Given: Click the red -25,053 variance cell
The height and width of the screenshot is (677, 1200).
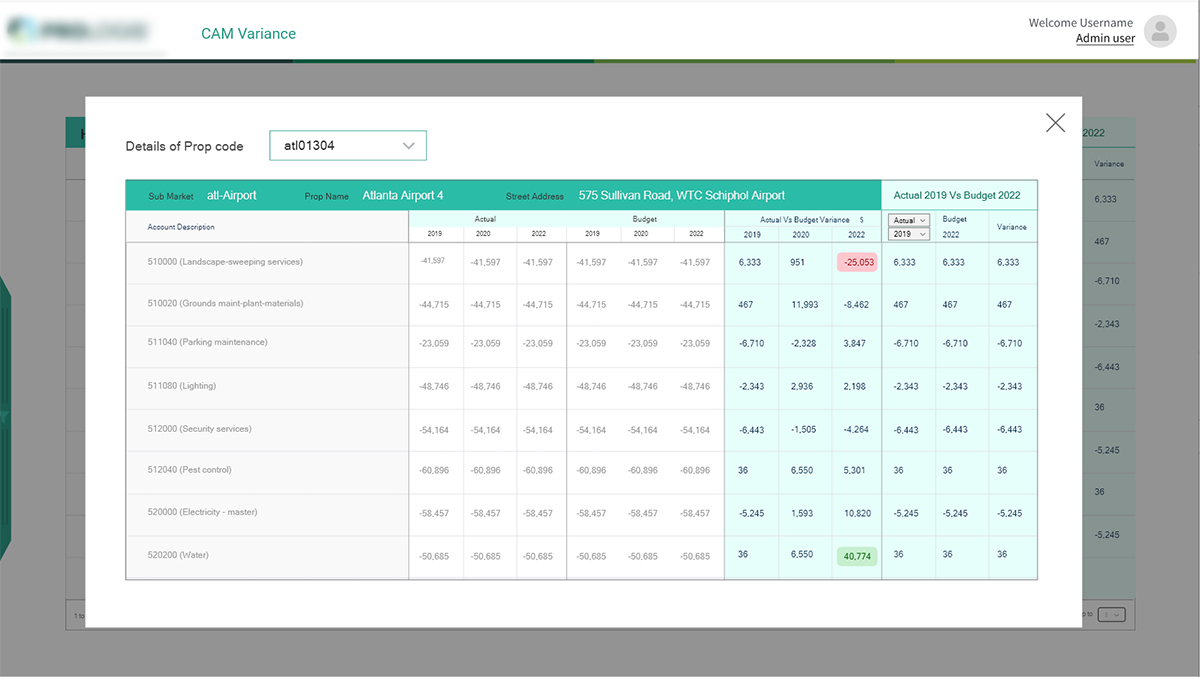Looking at the screenshot, I should pos(857,262).
